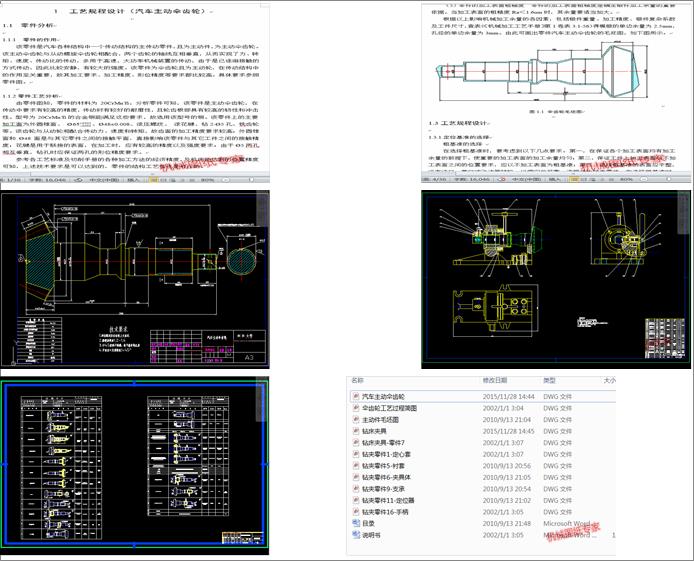Image resolution: width=694 pixels, height=561 pixels.
Task: Click heading 1.1 零件分析 in left document
Action: click(30, 26)
